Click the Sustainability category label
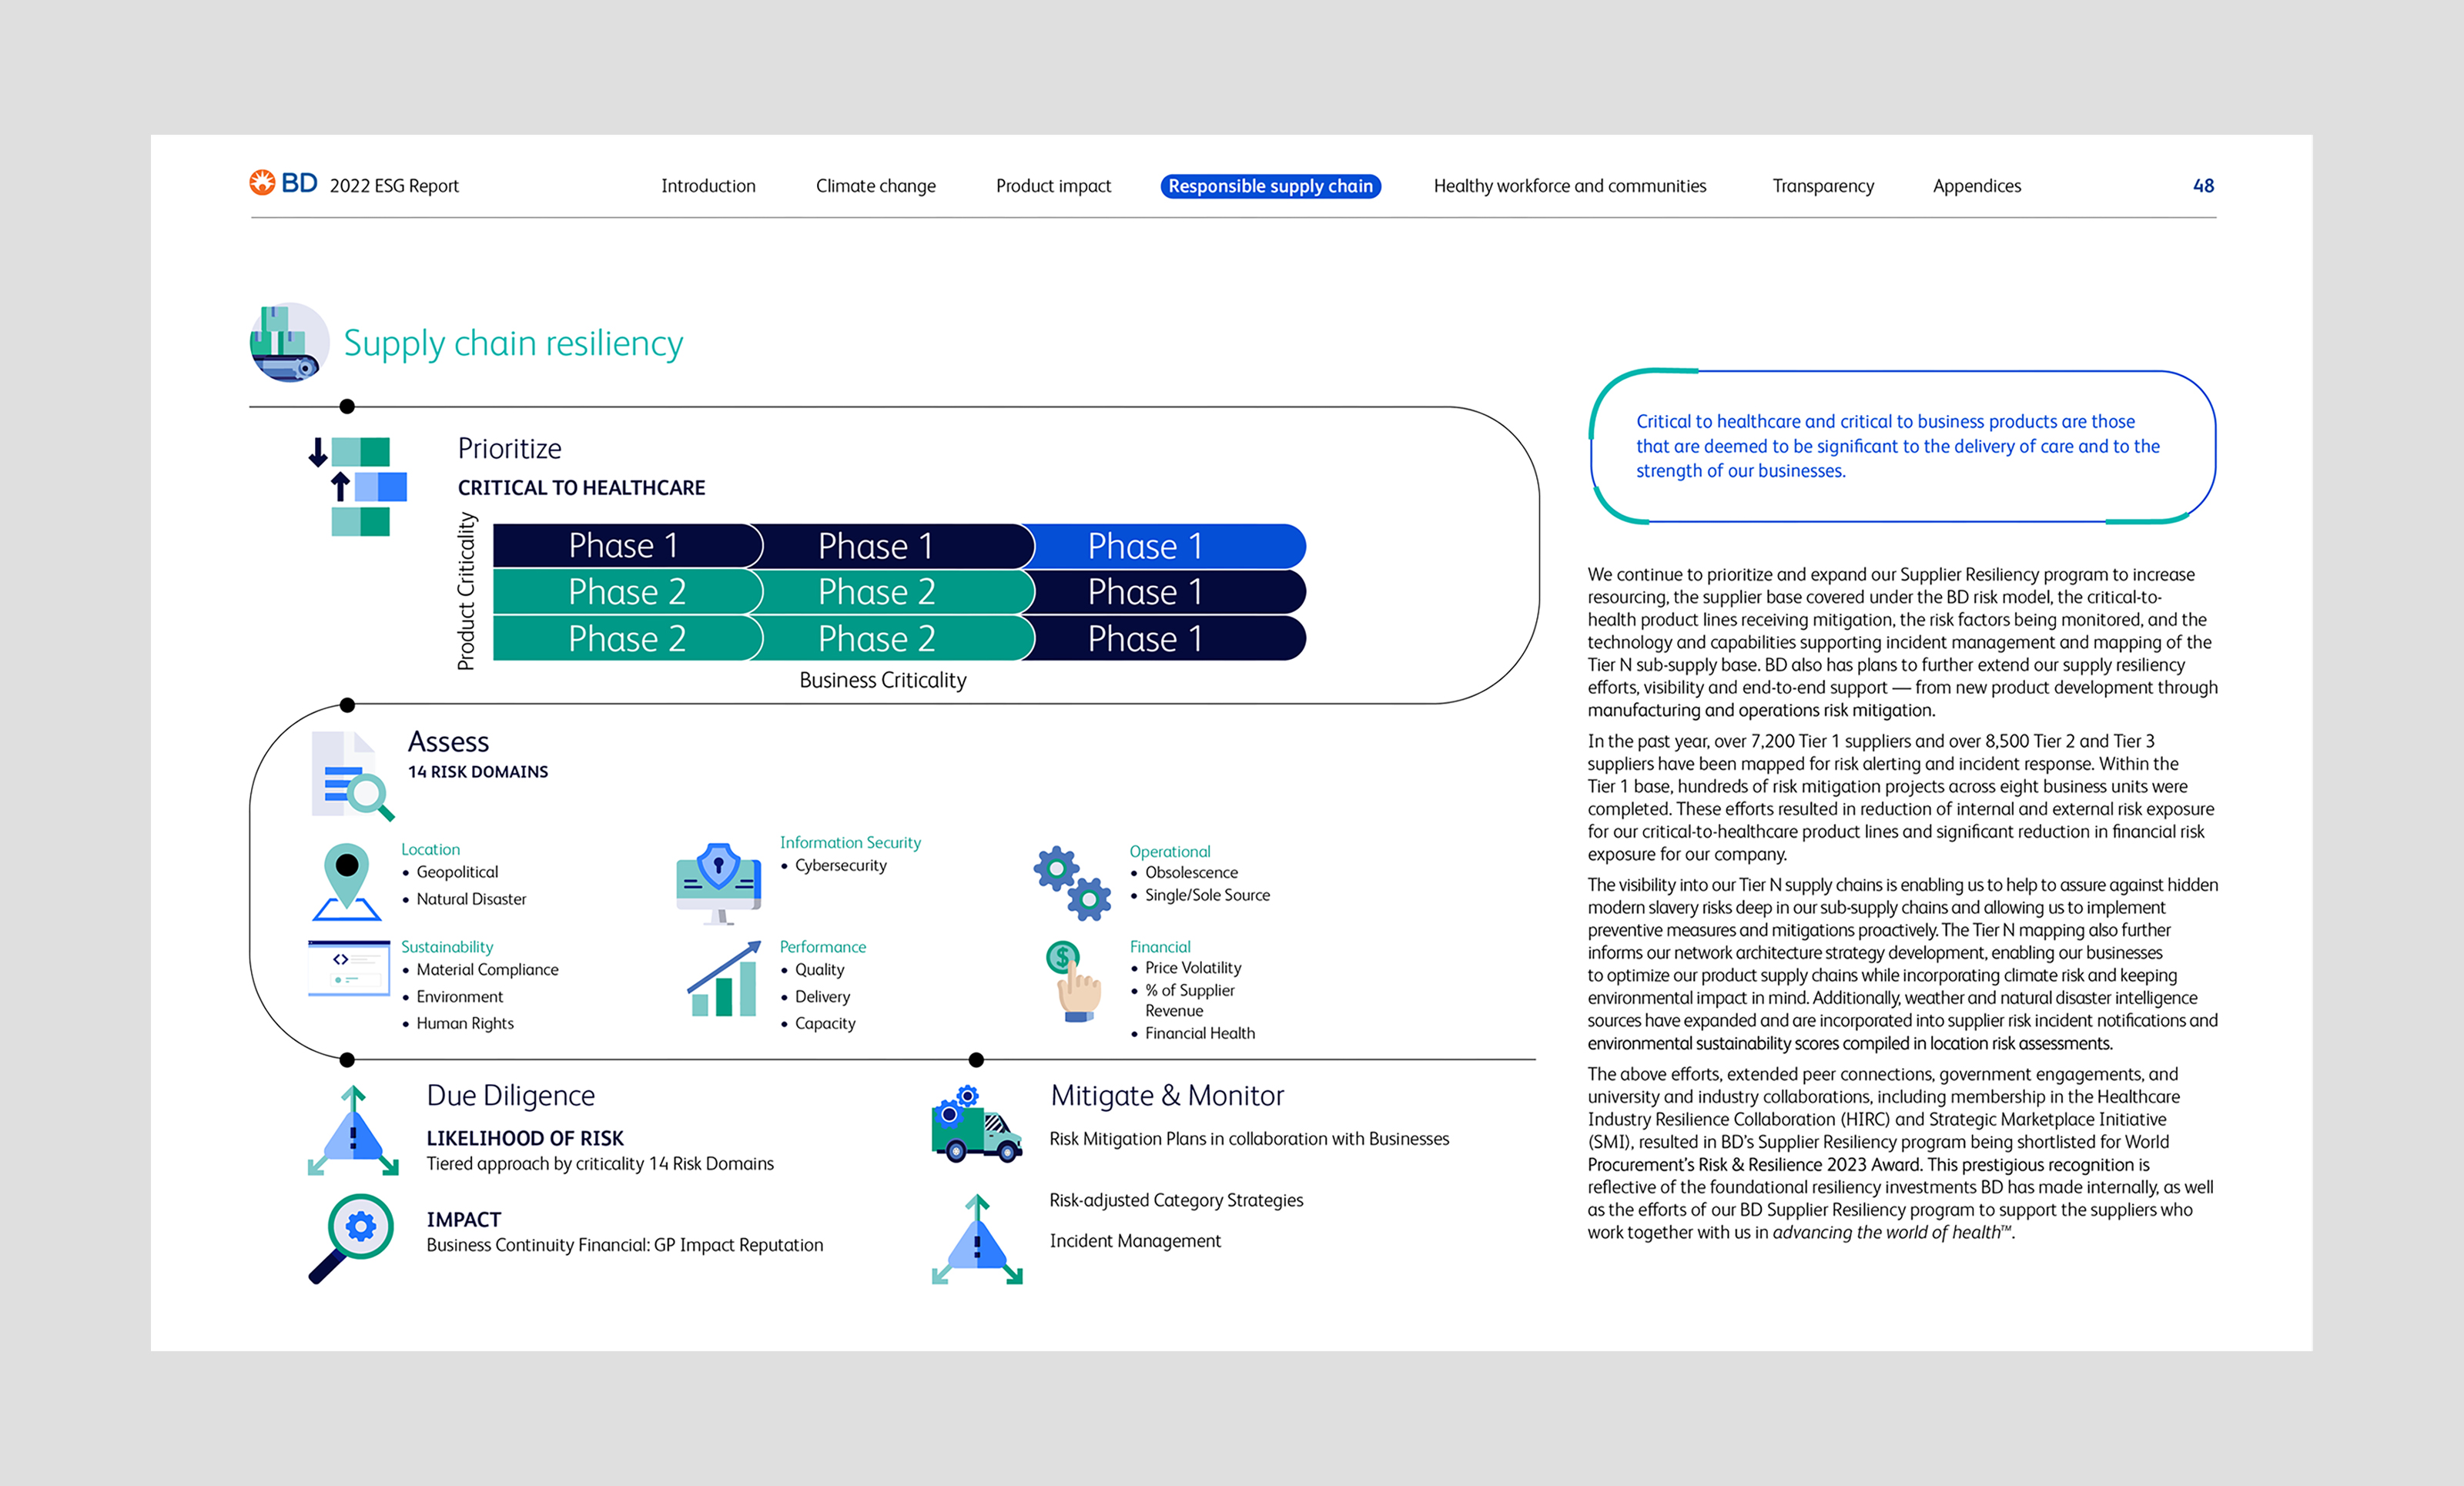This screenshot has width=2464, height=1486. pyautogui.click(x=447, y=947)
